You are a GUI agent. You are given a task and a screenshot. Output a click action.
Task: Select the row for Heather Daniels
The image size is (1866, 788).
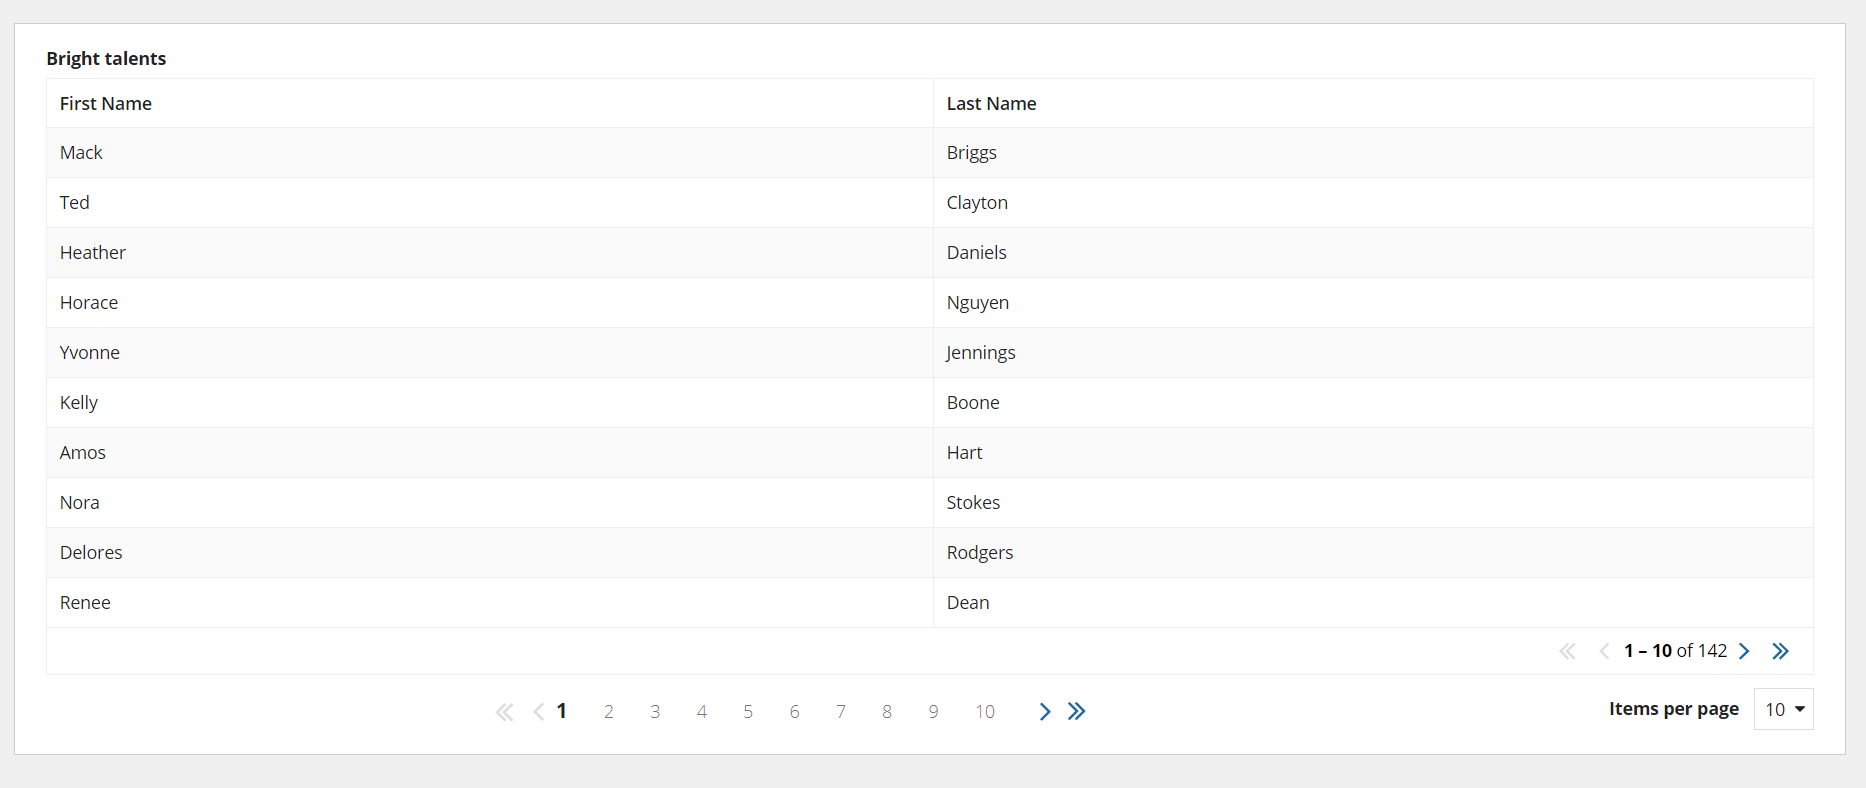pos(930,252)
